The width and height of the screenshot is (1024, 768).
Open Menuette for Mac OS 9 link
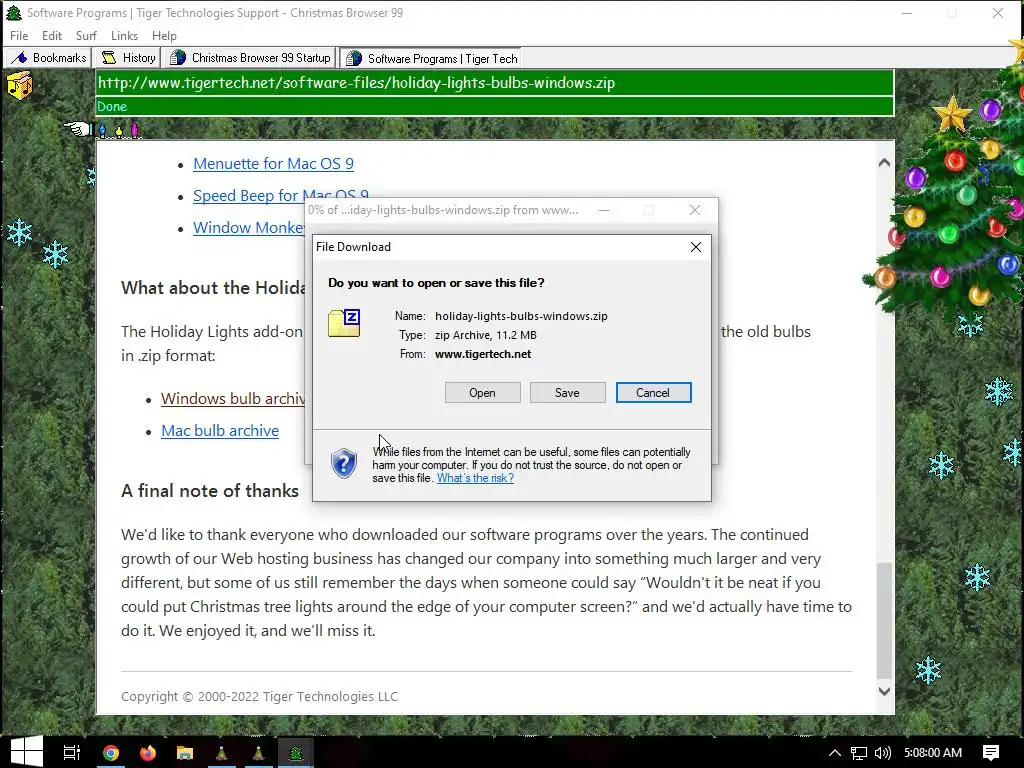(x=274, y=164)
